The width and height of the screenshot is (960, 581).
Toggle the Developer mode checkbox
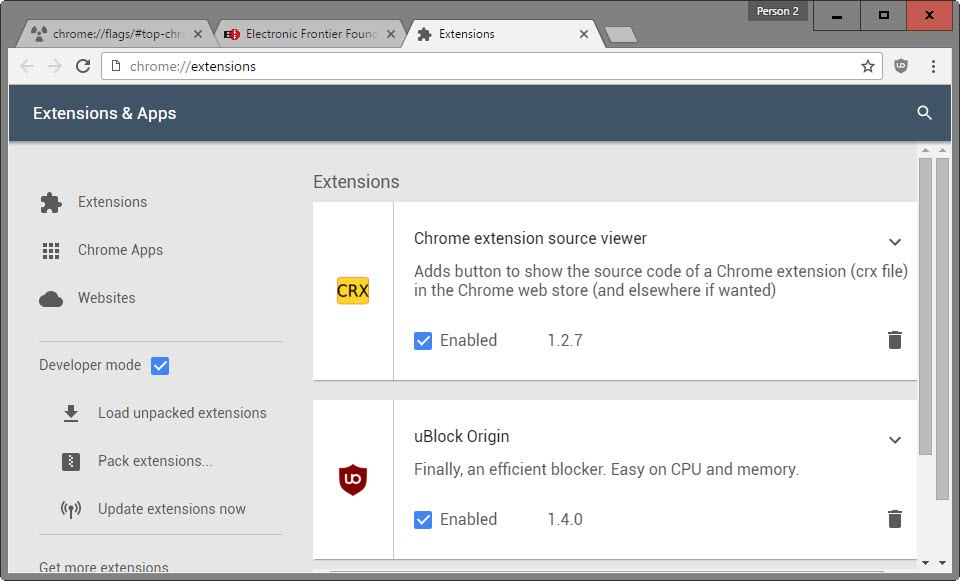coord(160,365)
